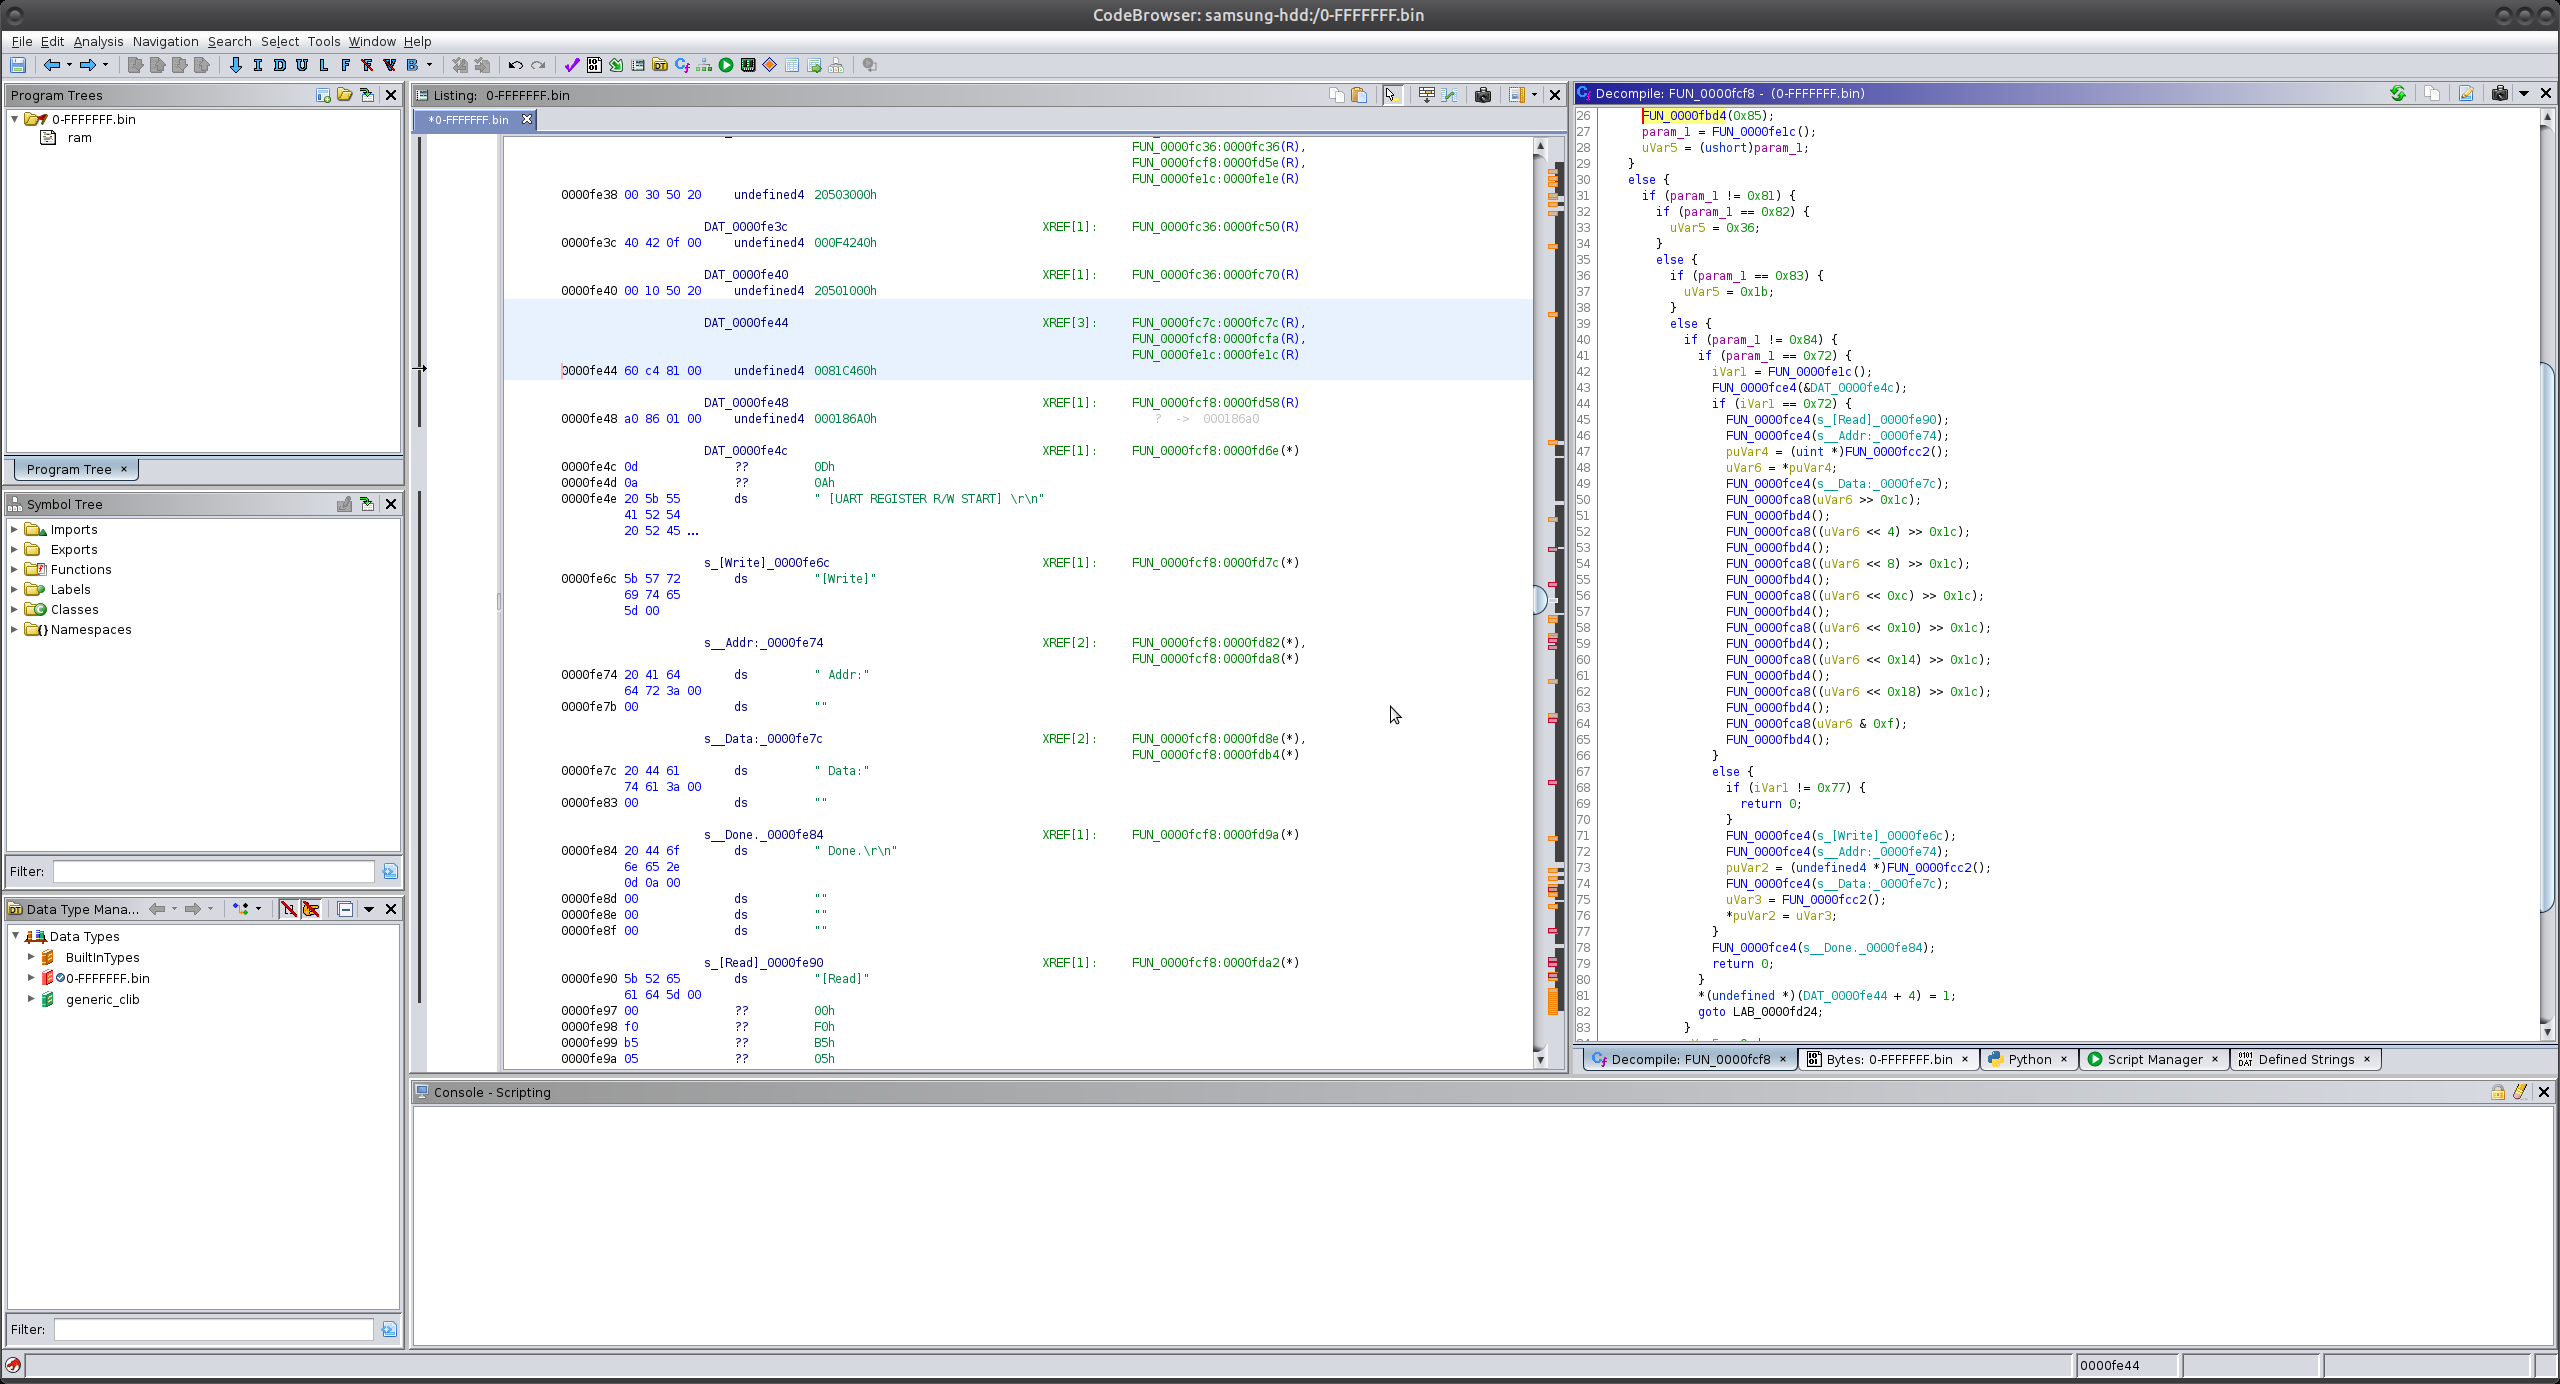The height and width of the screenshot is (1384, 2560).
Task: Open Data Type Manager DT toolbar icon
Action: [660, 65]
